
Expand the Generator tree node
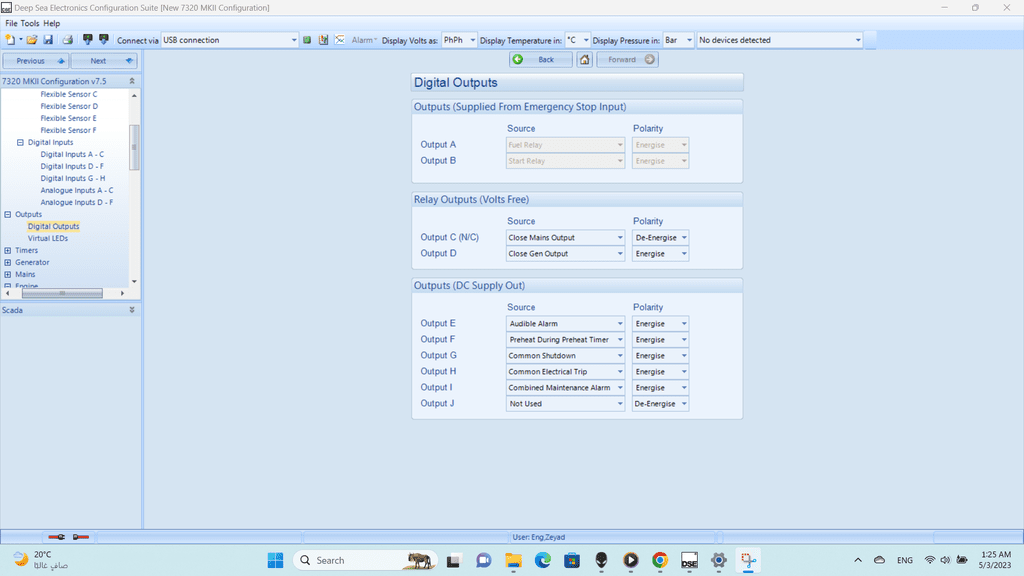[8, 263]
